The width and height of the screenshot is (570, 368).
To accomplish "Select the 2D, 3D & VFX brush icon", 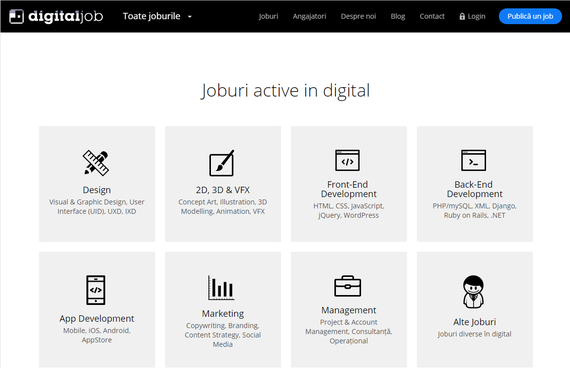I will pos(222,163).
